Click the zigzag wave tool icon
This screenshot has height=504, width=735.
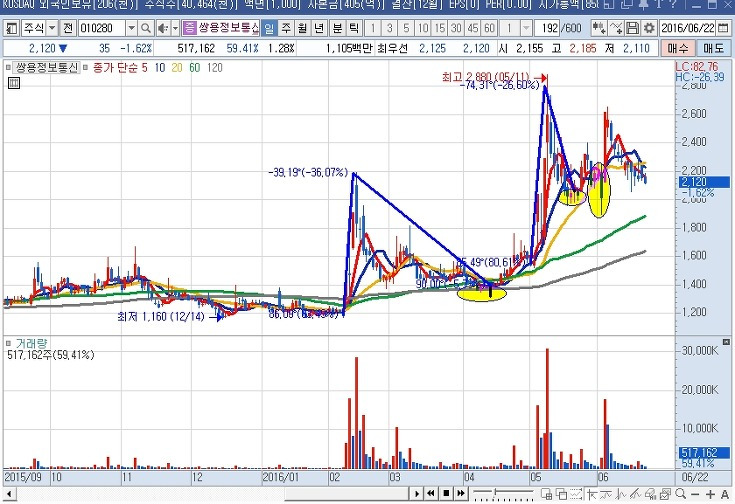(621, 494)
